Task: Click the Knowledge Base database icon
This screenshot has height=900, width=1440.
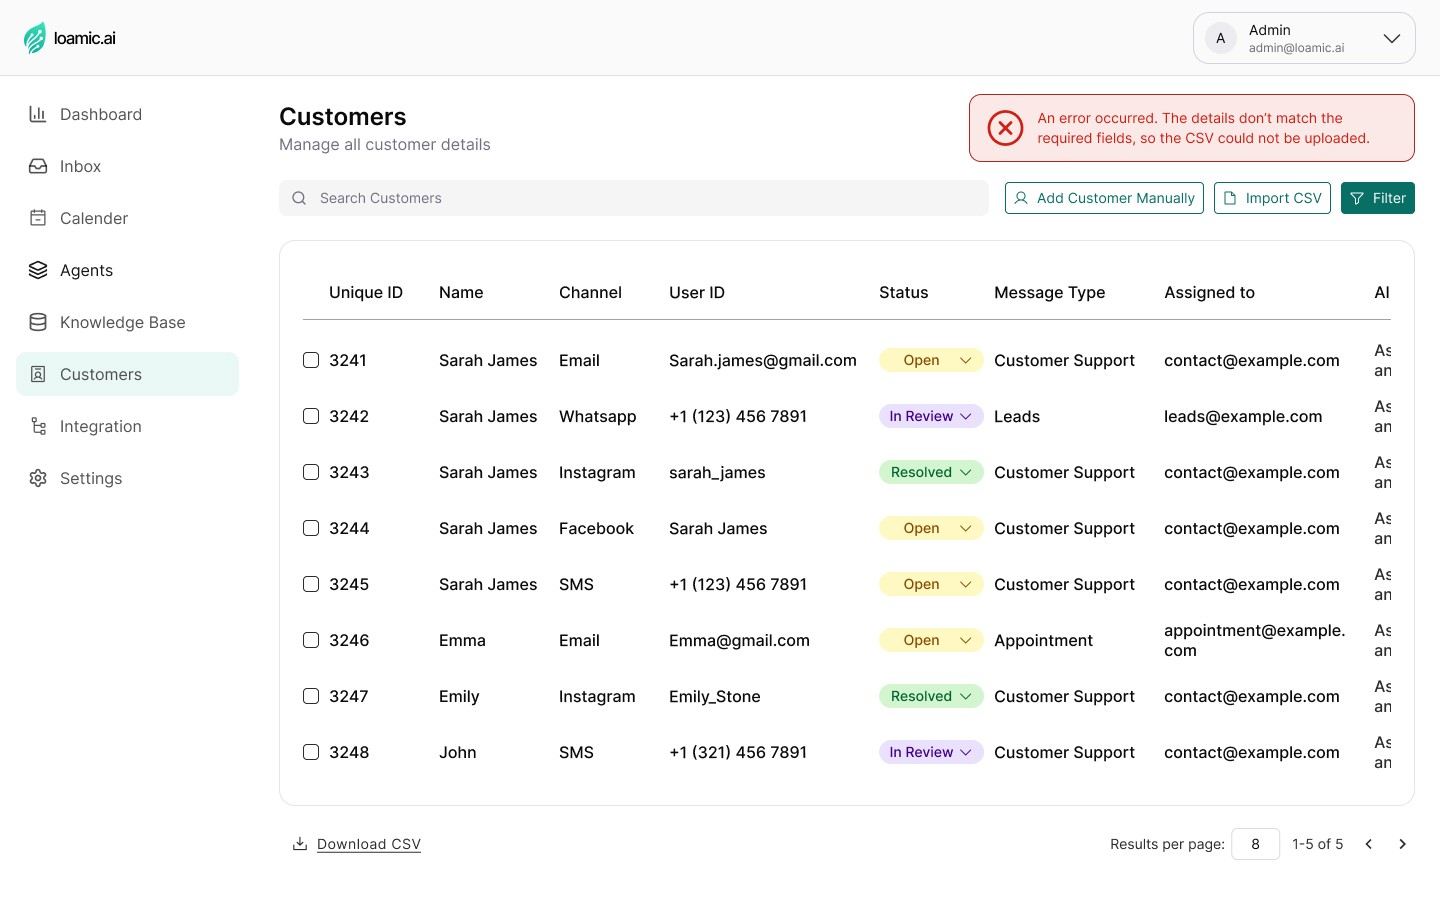Action: point(38,322)
